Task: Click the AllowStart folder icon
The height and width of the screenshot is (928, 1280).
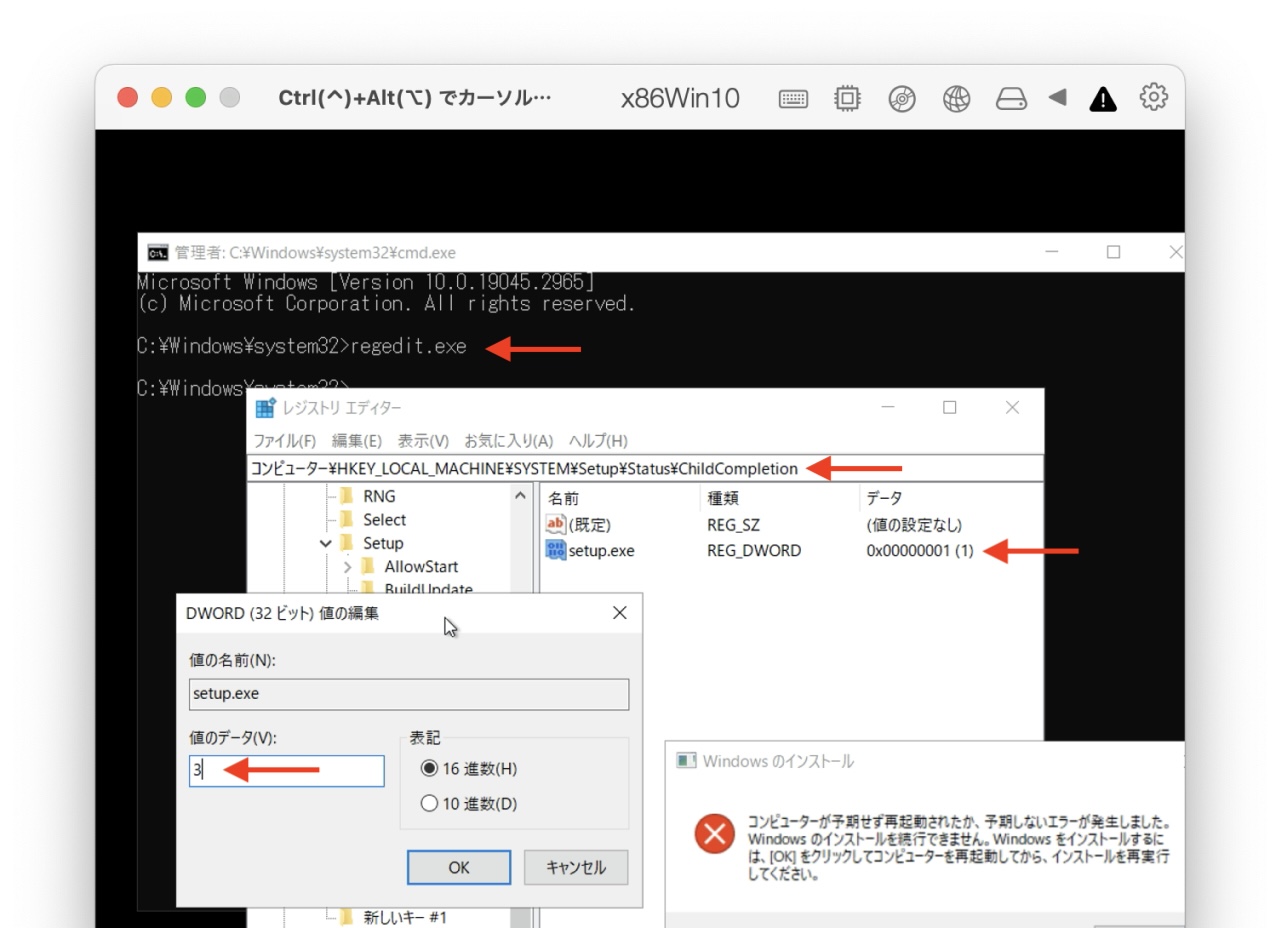Action: pyautogui.click(x=368, y=566)
